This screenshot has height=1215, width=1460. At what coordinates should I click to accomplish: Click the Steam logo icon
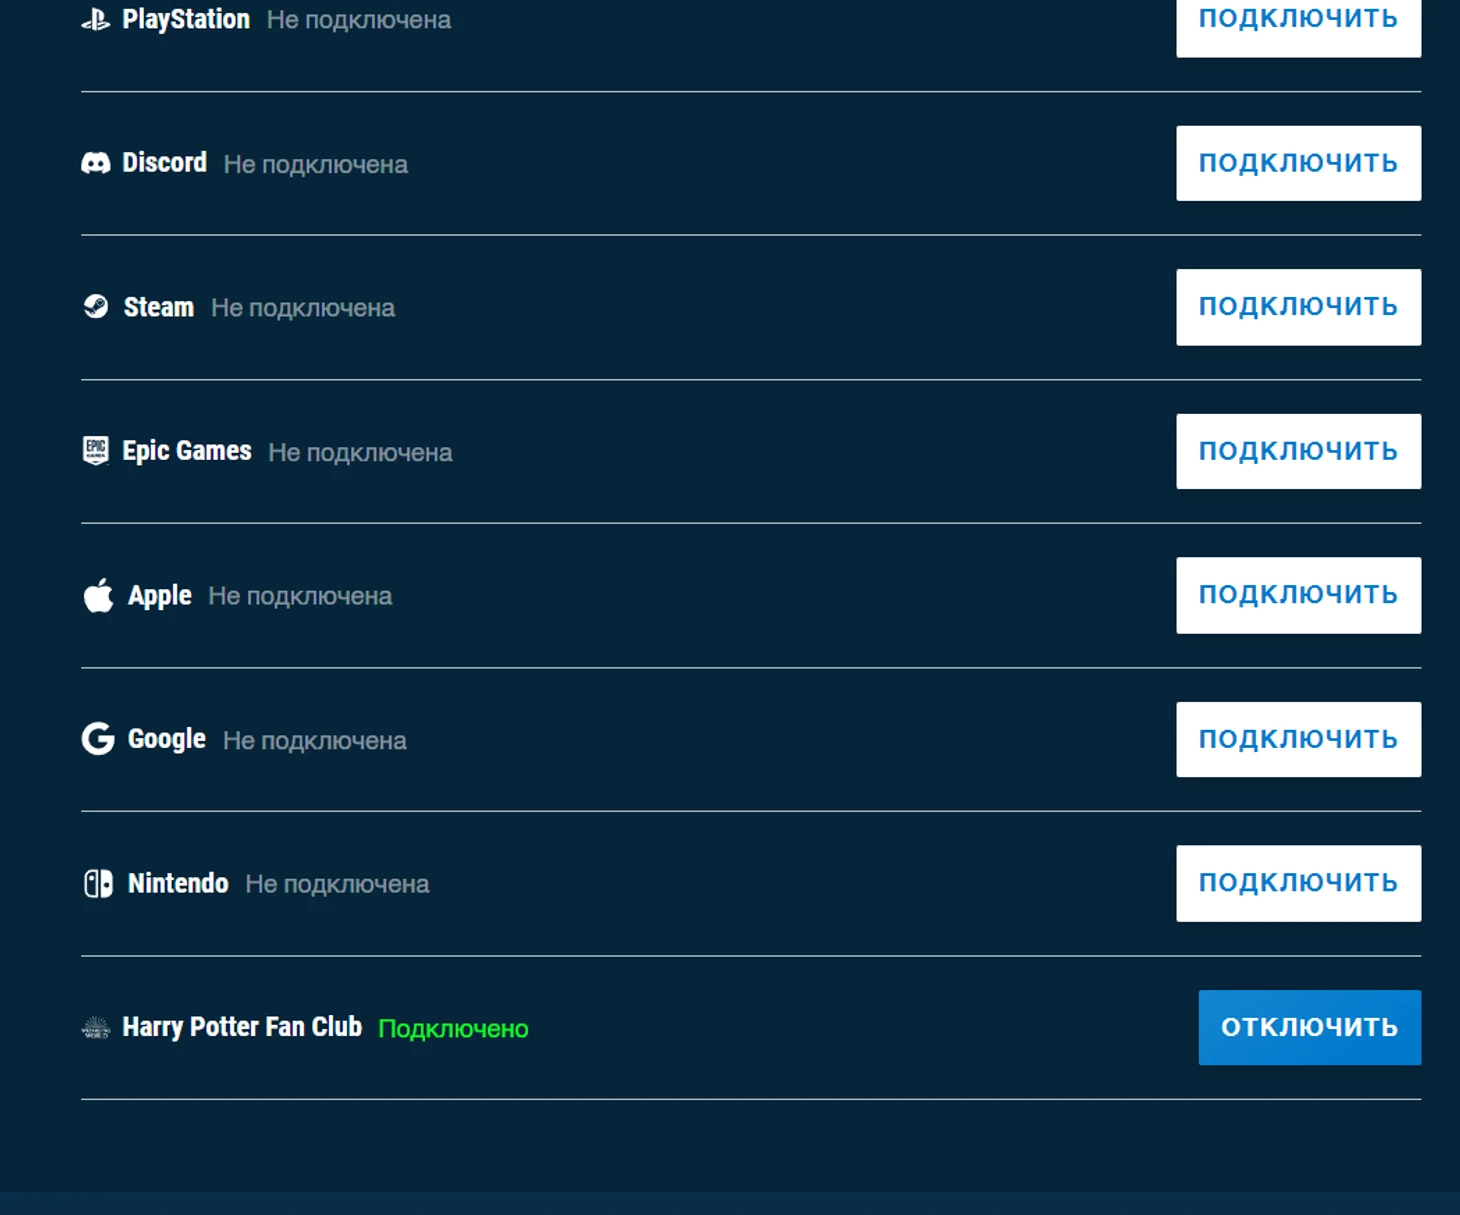click(96, 307)
